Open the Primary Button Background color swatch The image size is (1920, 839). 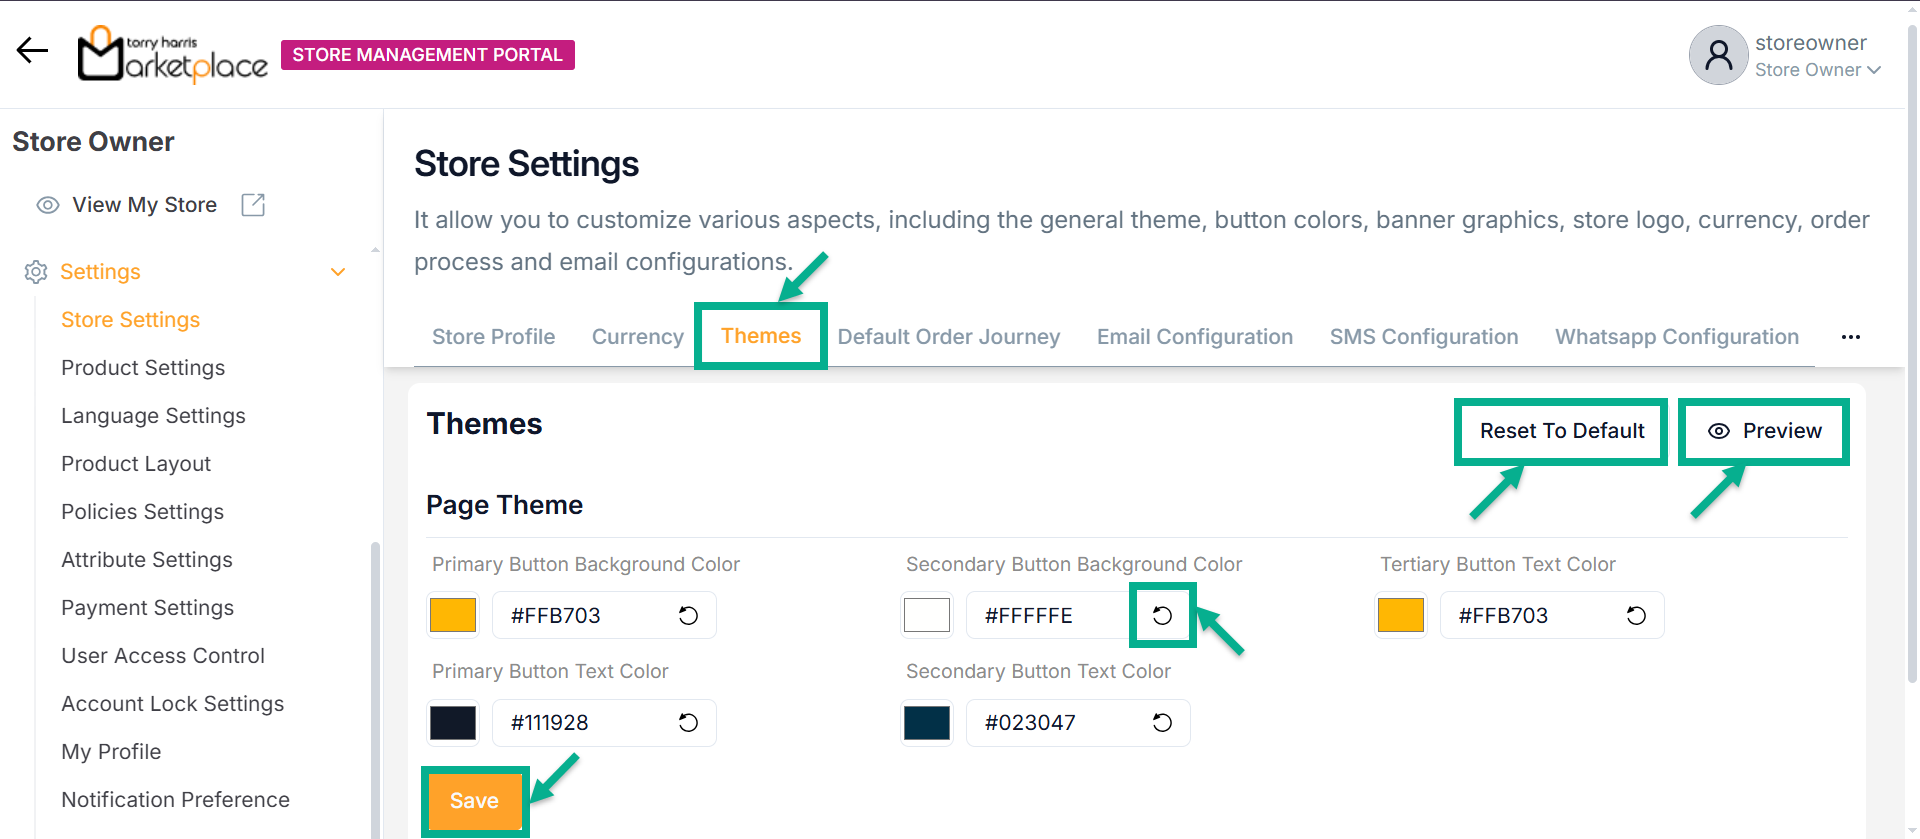tap(453, 616)
